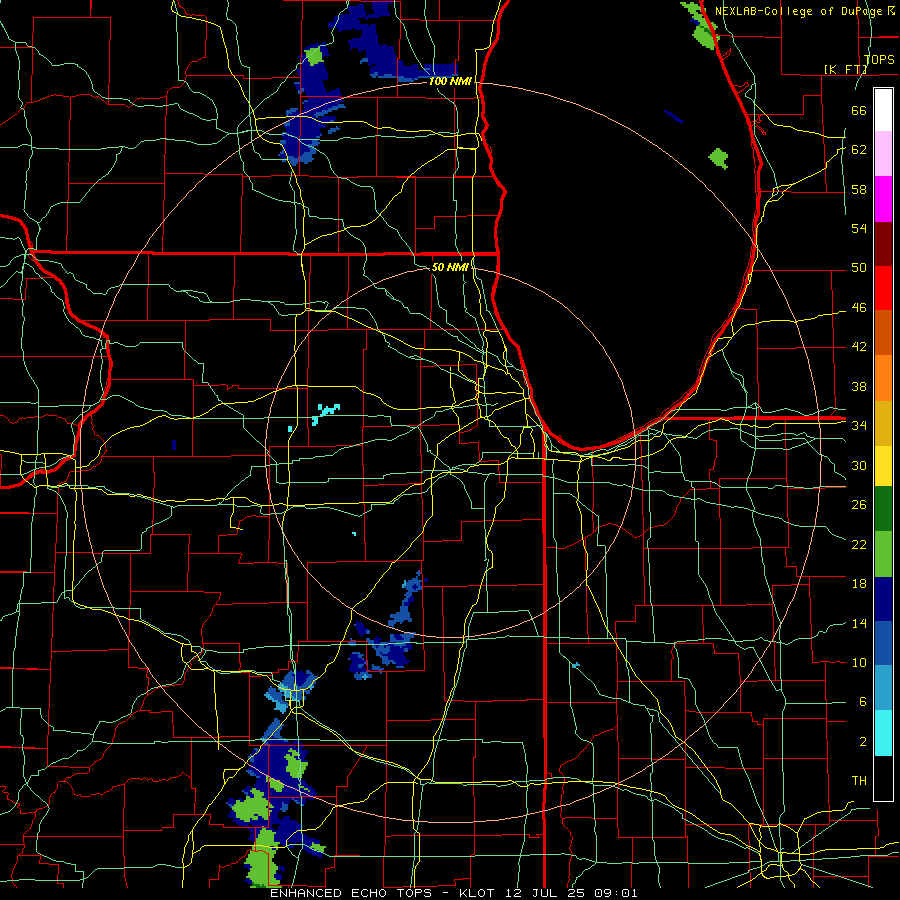Click the 2 legend value

coord(862,742)
